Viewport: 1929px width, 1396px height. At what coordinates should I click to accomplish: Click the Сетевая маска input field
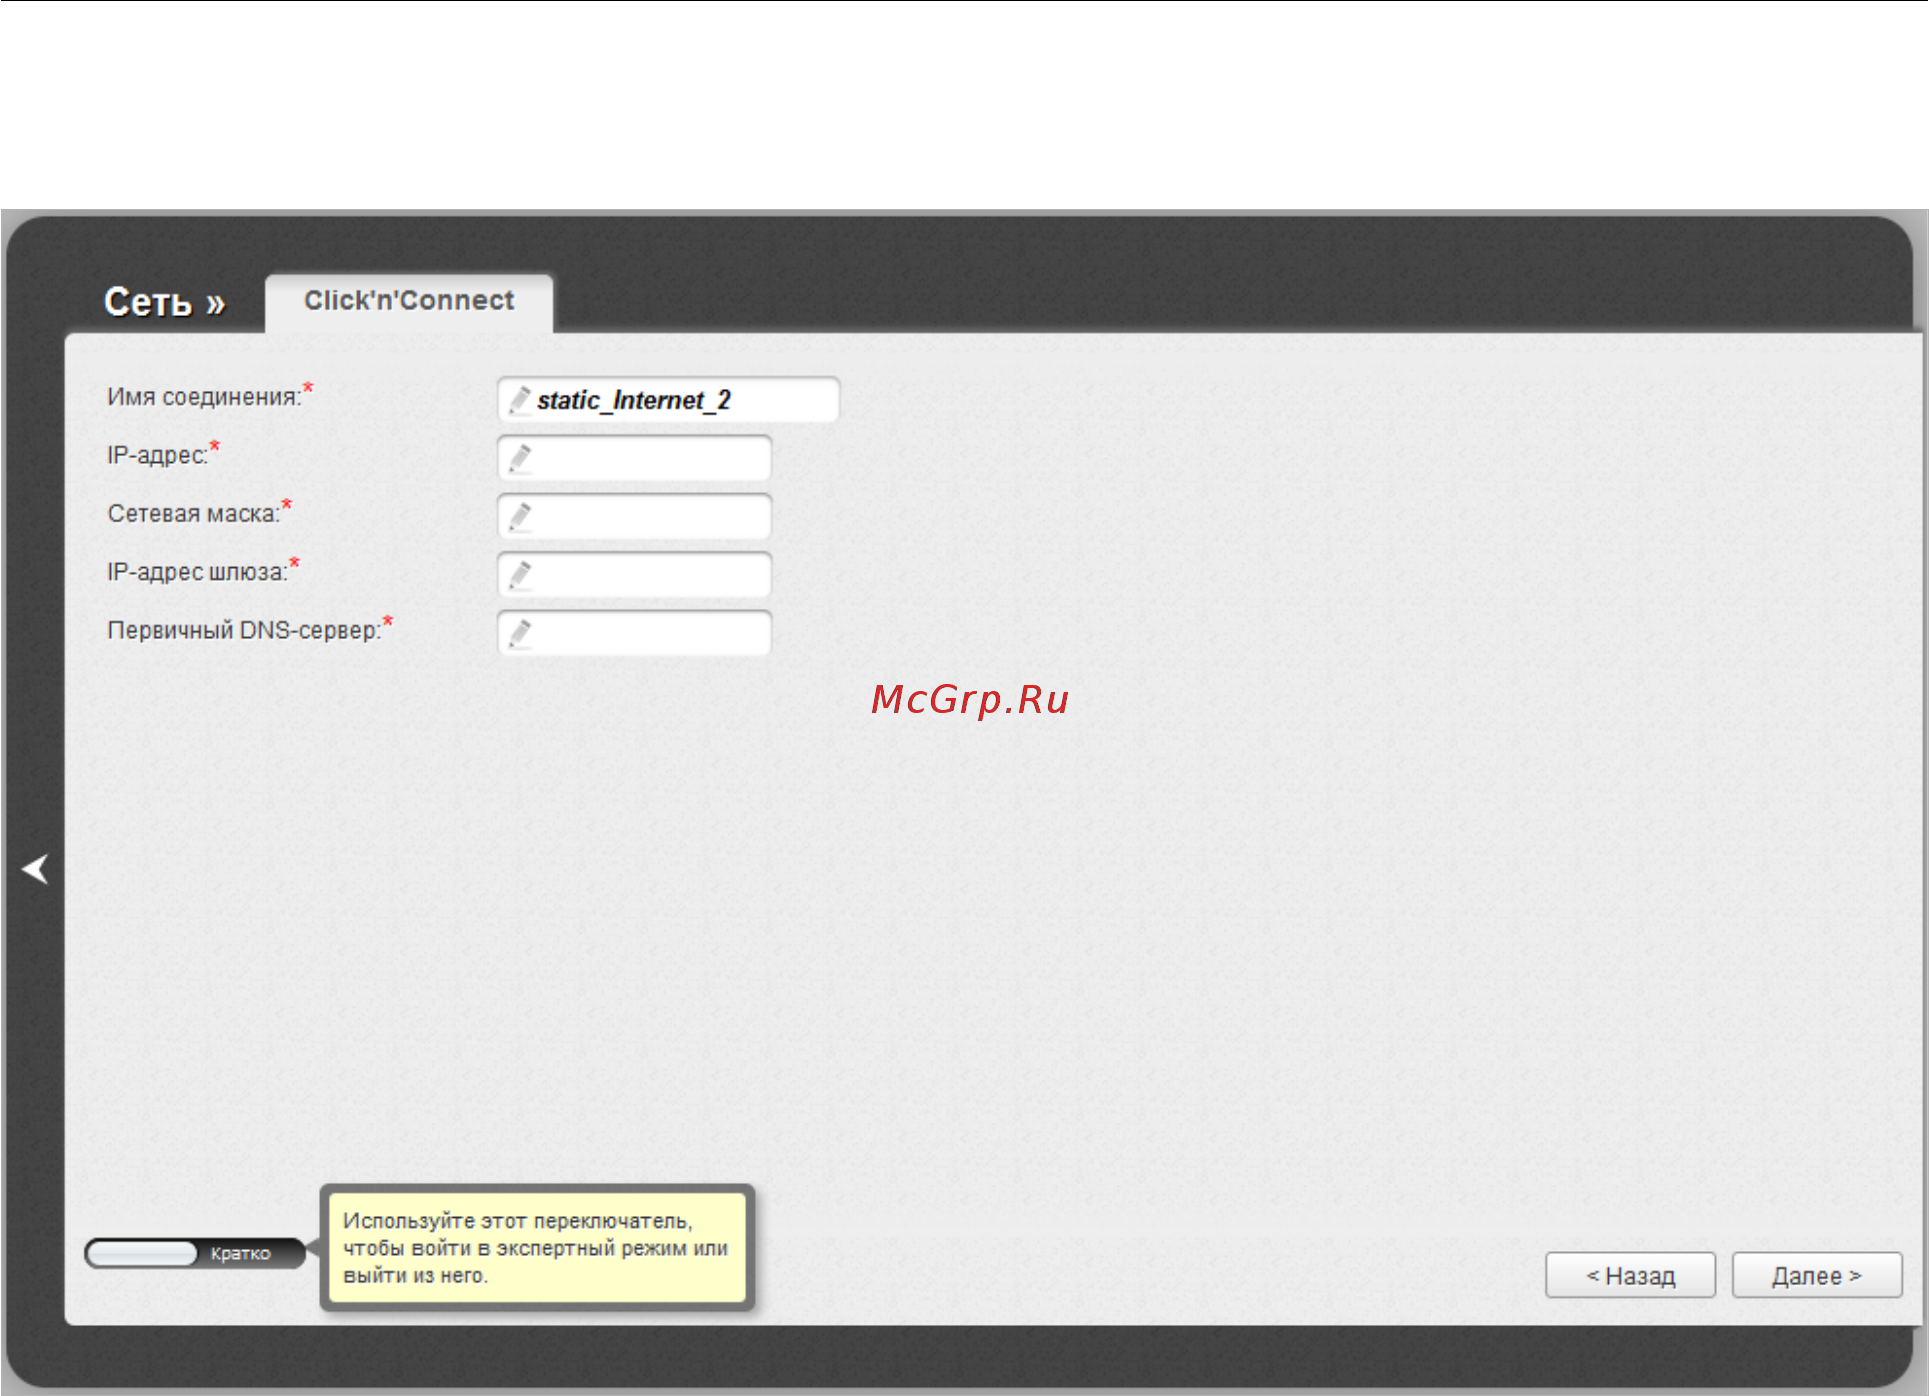[x=634, y=516]
